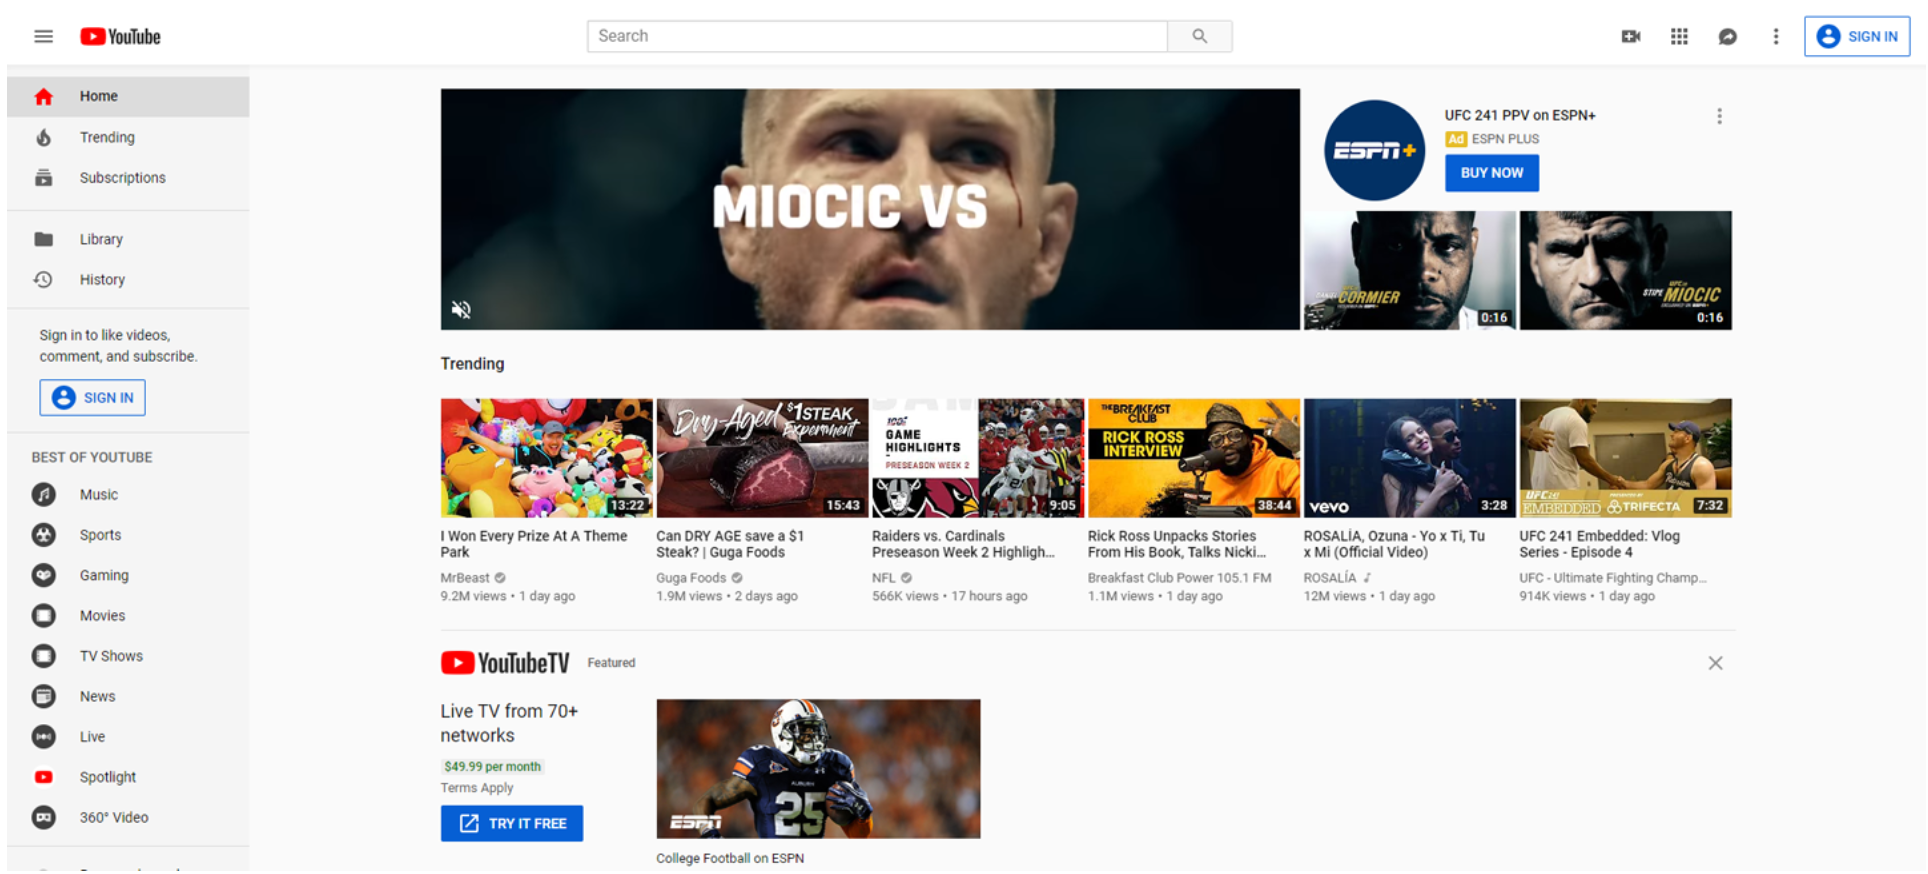Play the MIOCIC VS banner video
Viewport: 1928px width, 874px height.
coord(870,209)
